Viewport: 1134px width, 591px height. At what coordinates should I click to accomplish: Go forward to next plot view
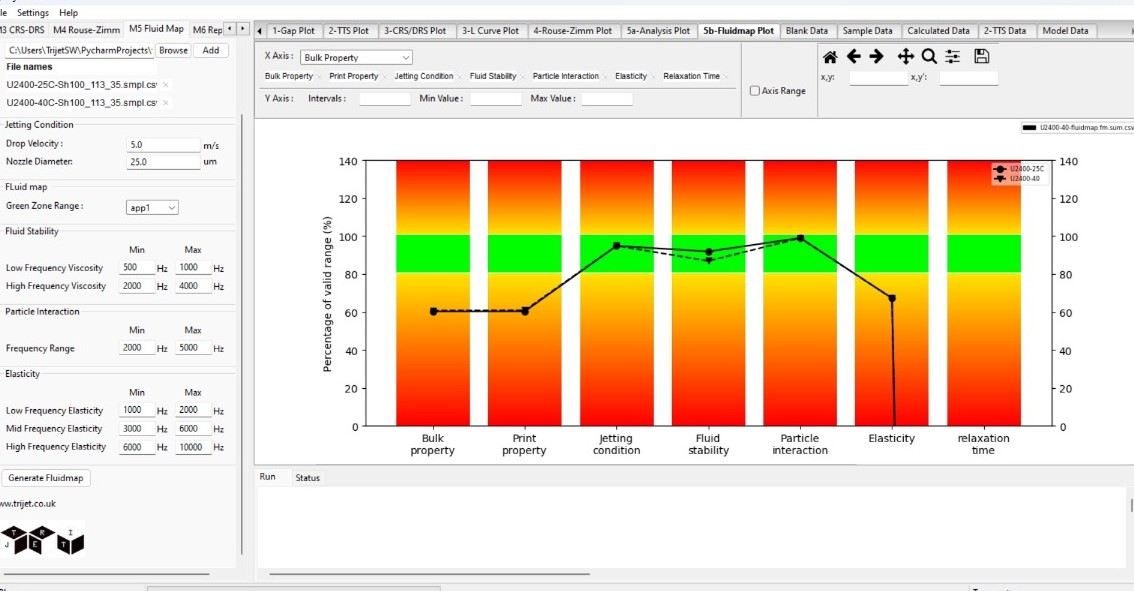[x=877, y=57]
